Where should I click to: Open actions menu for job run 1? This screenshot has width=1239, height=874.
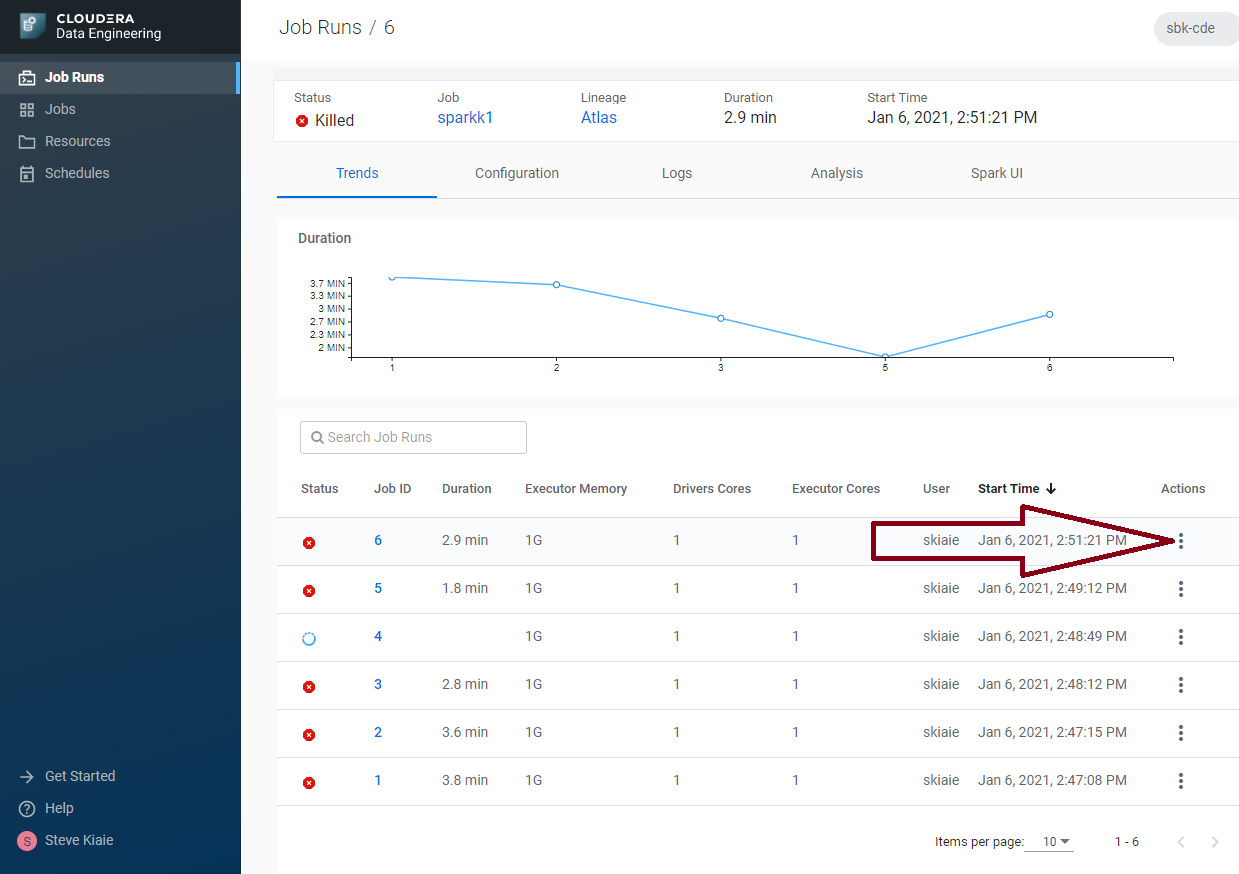[x=1181, y=781]
